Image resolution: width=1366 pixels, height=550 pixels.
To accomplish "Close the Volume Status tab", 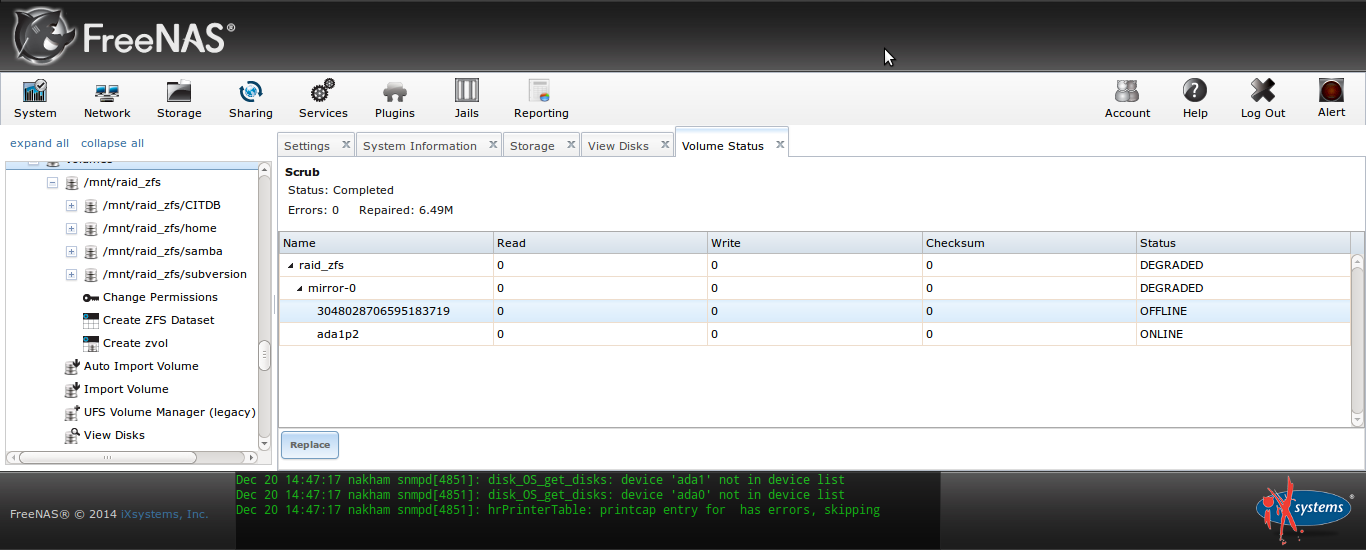I will coord(779,145).
